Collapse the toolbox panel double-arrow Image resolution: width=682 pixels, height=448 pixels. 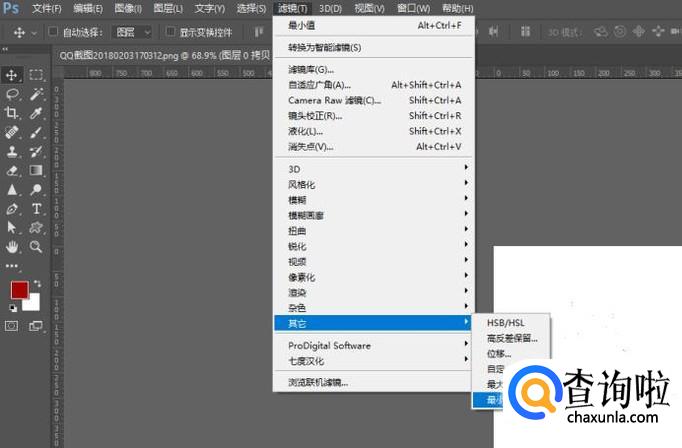pyautogui.click(x=5, y=50)
